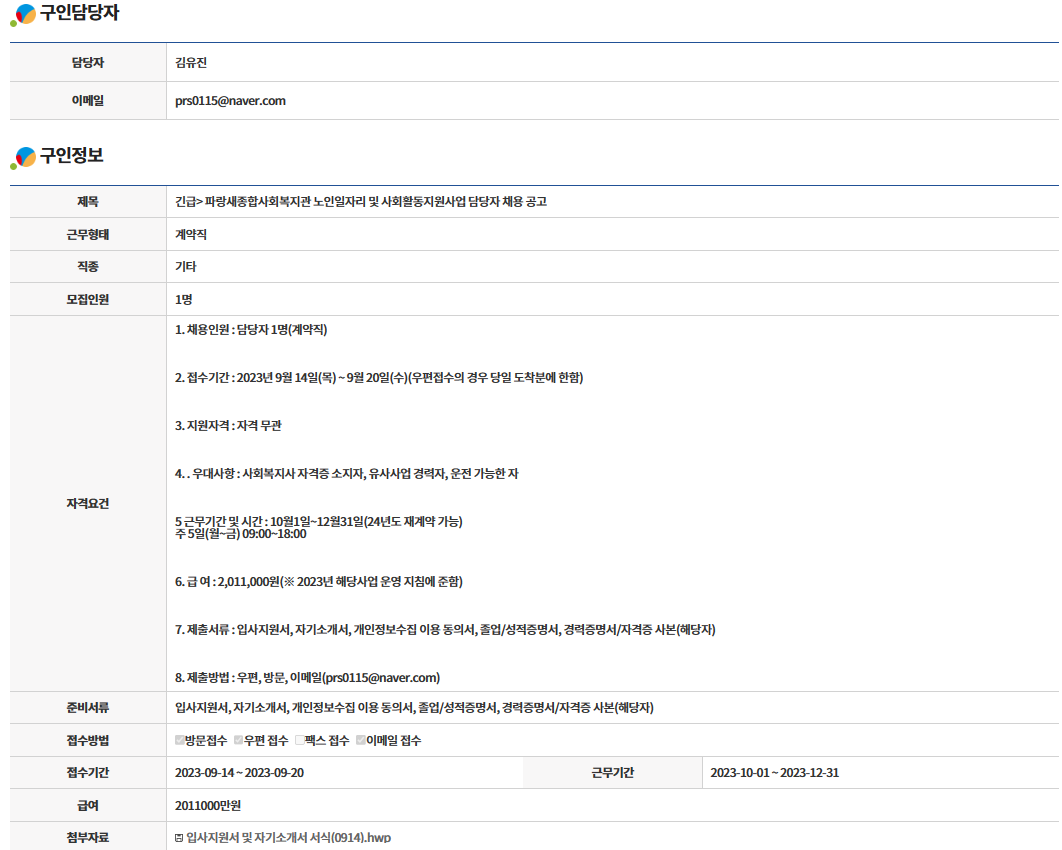Click the 구인담당자 section header icon
Viewport: 1062px width, 850px height.
coord(24,15)
